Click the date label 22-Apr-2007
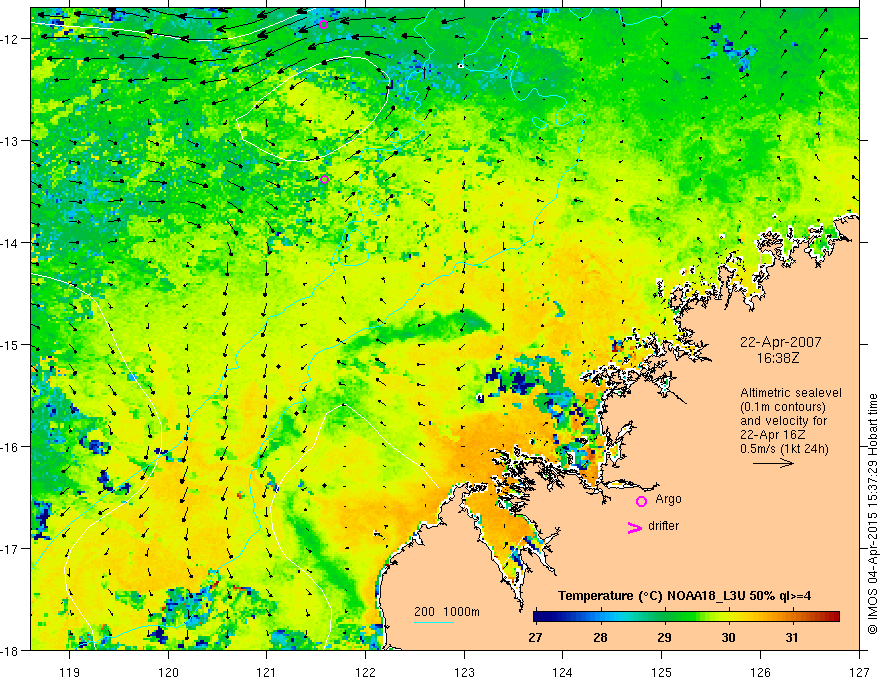 [781, 342]
